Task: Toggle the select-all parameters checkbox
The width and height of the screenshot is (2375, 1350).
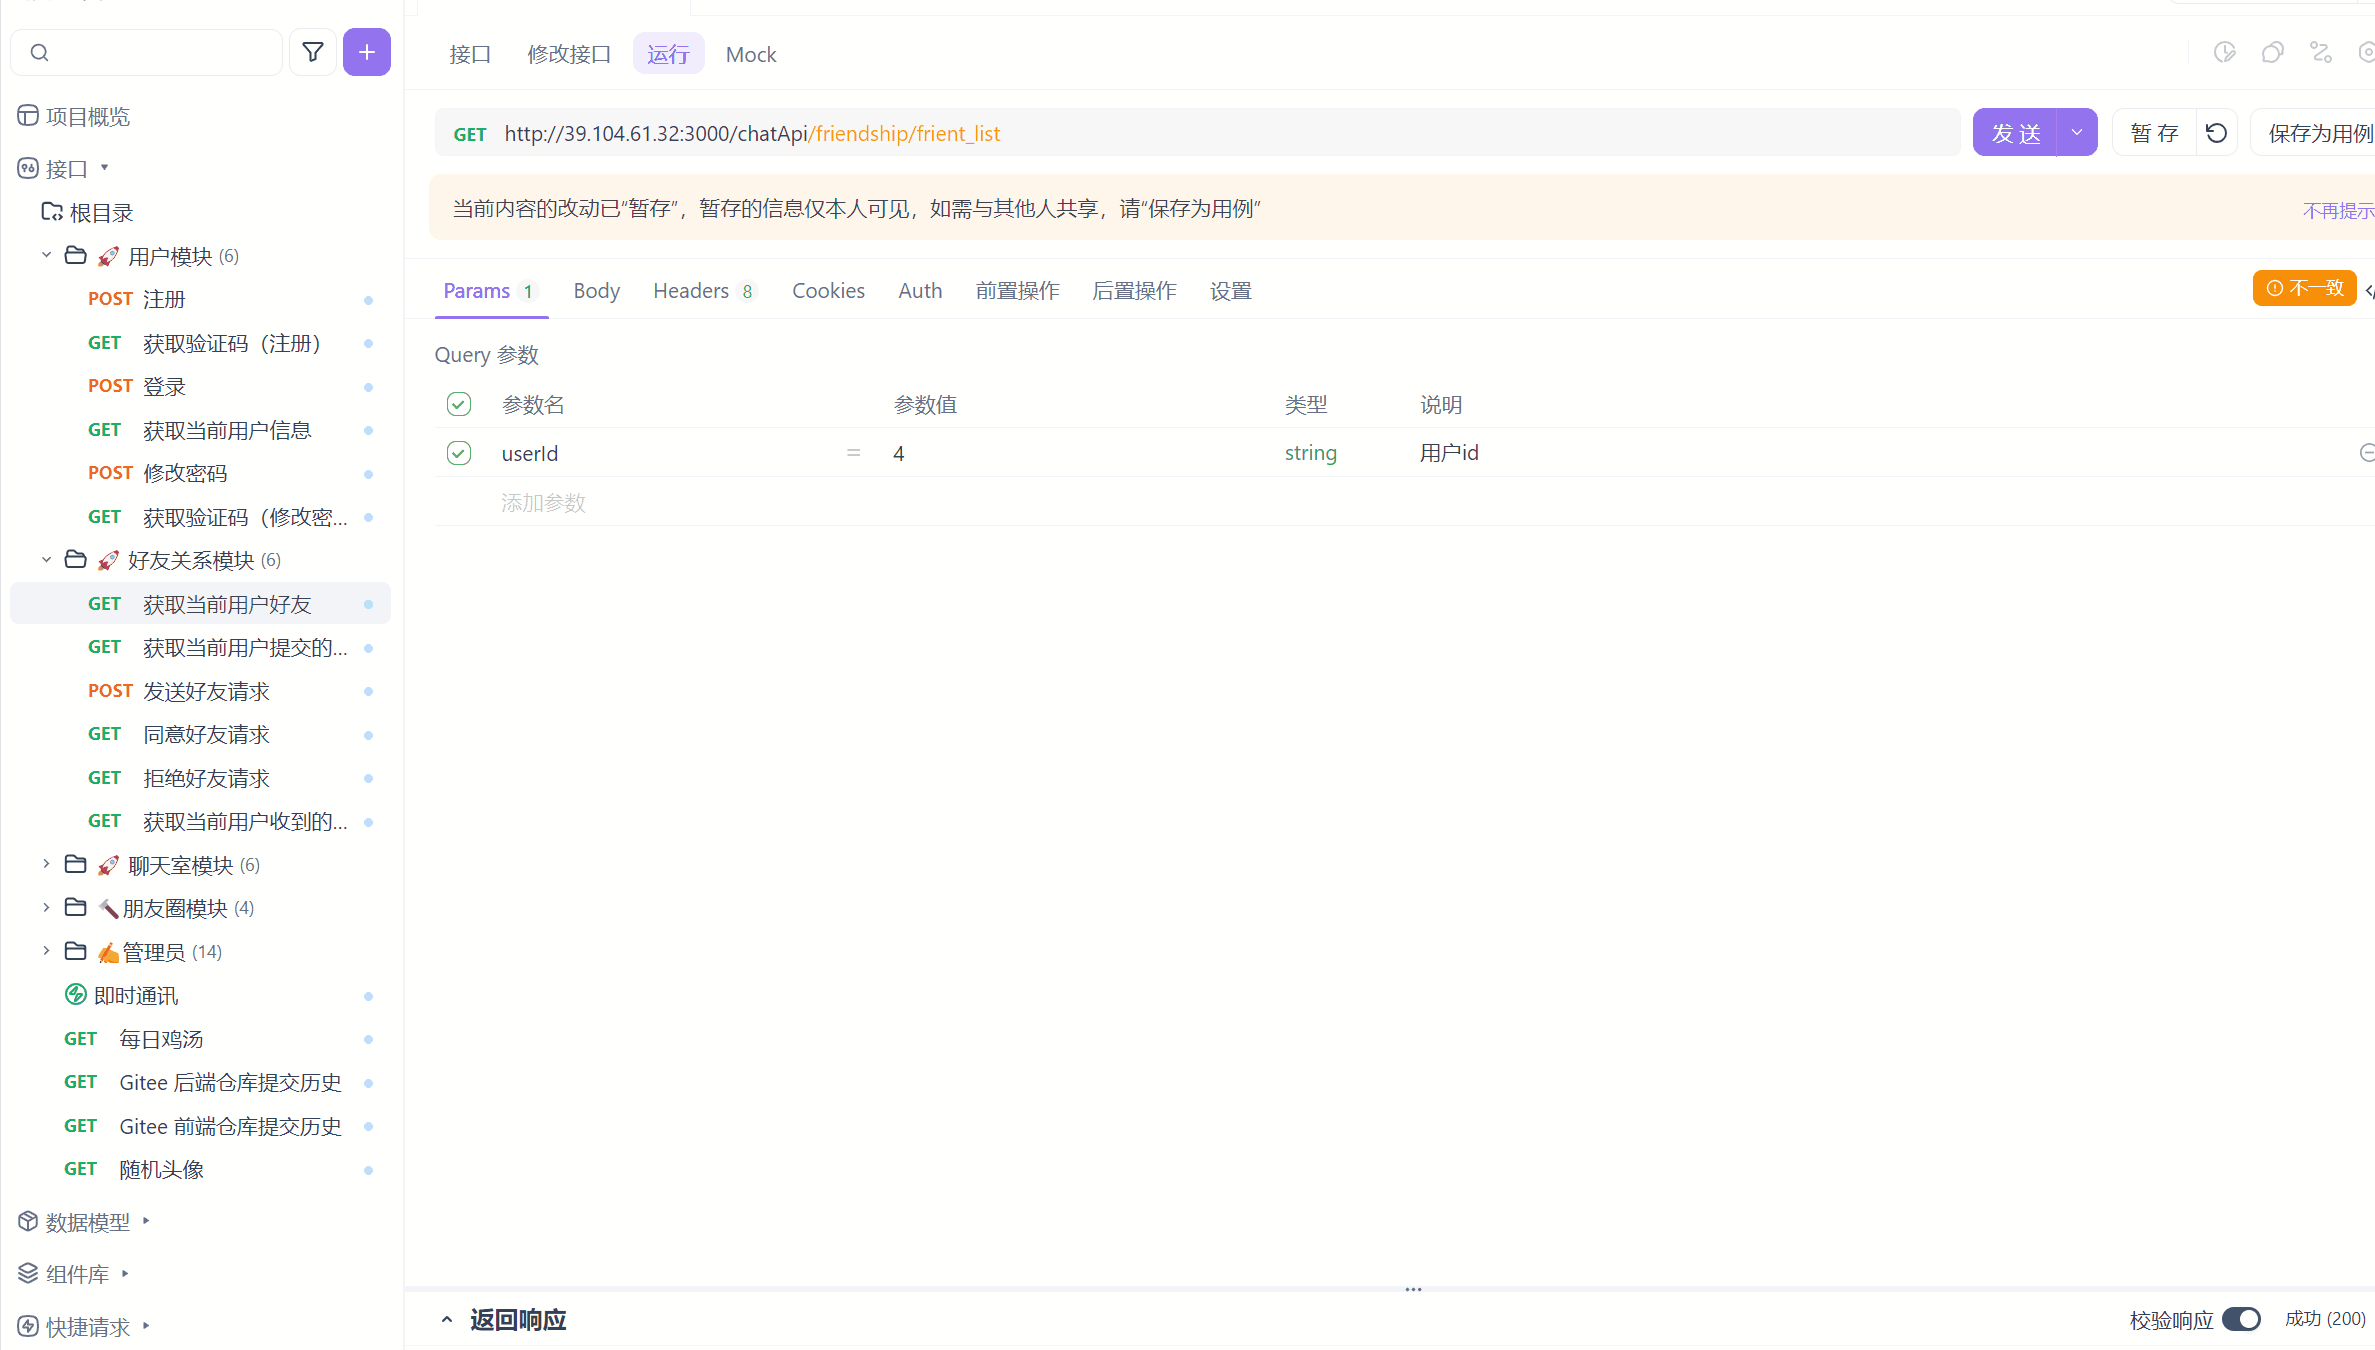Action: click(x=459, y=404)
